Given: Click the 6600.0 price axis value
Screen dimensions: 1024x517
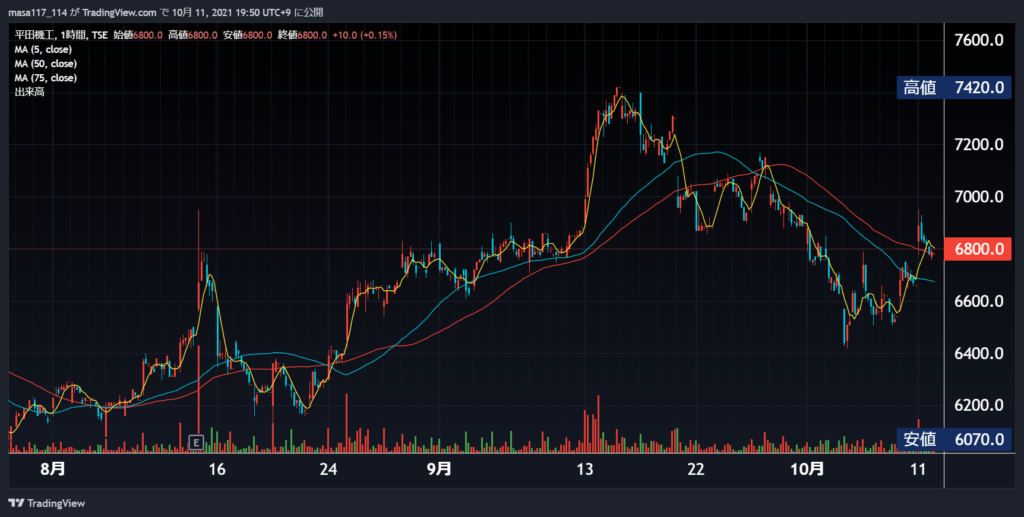Looking at the screenshot, I should [978, 301].
